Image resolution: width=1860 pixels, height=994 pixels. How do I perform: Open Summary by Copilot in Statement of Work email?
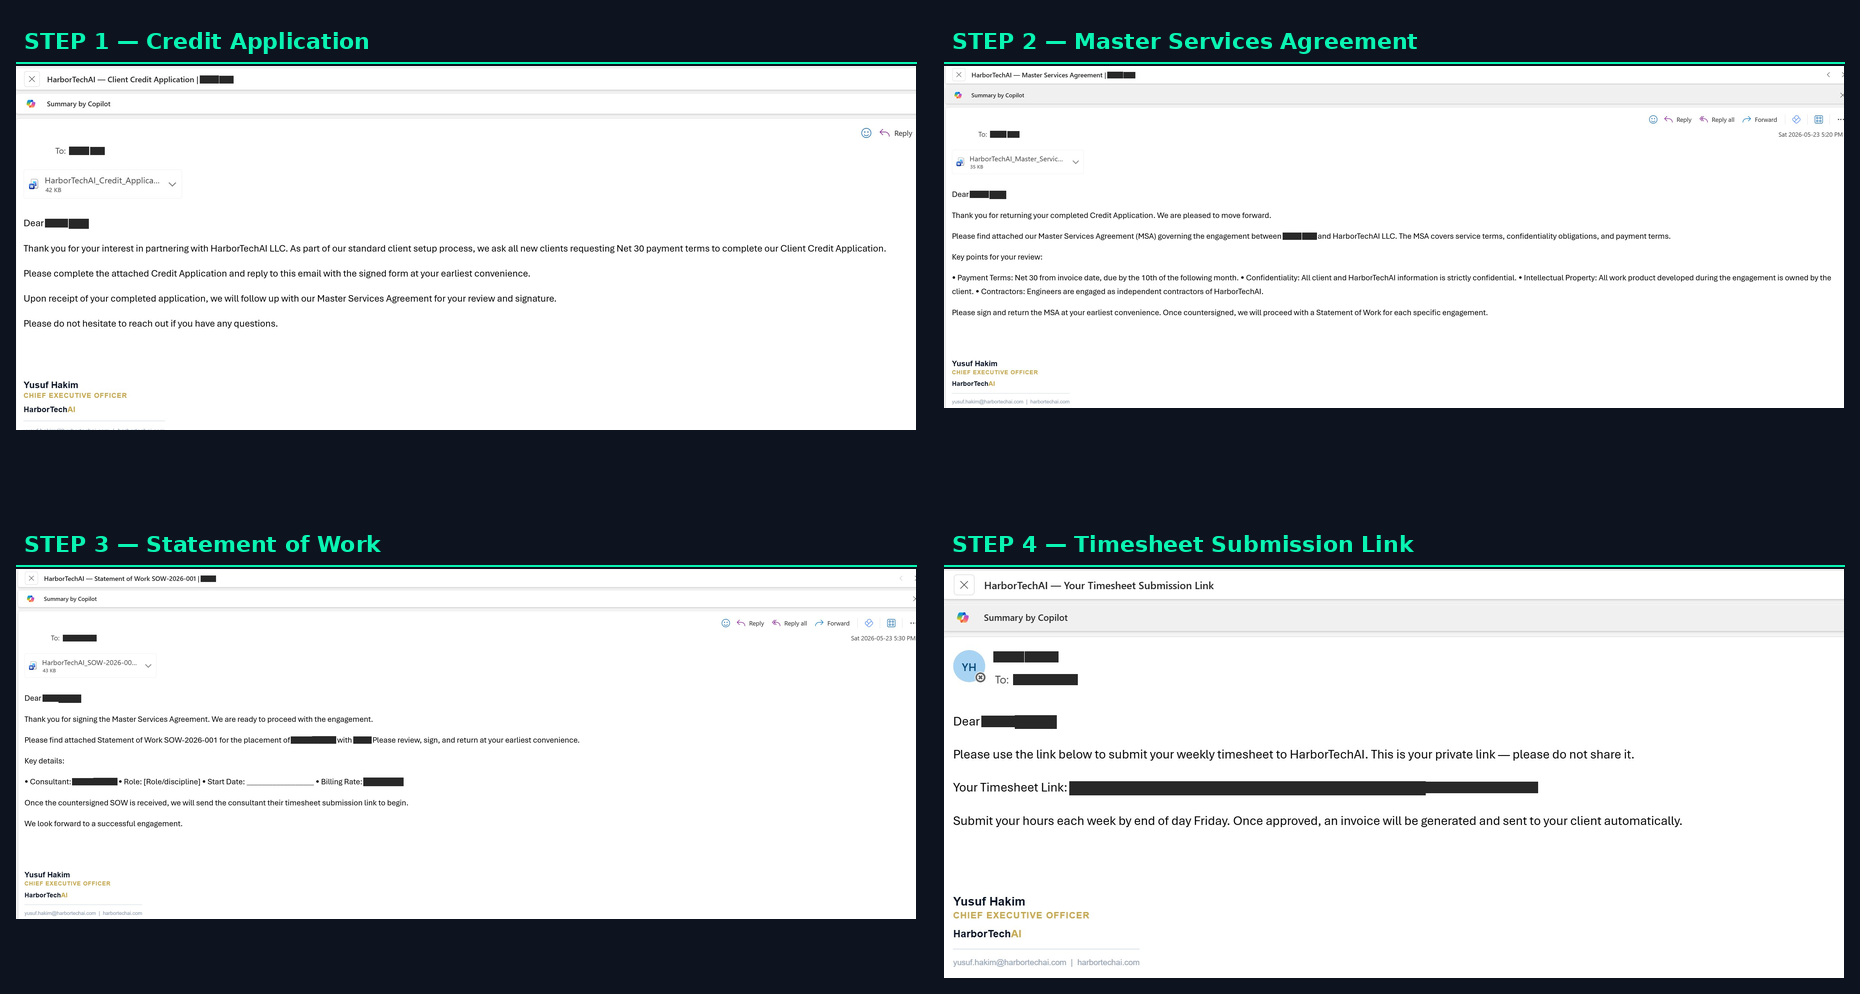tap(70, 599)
